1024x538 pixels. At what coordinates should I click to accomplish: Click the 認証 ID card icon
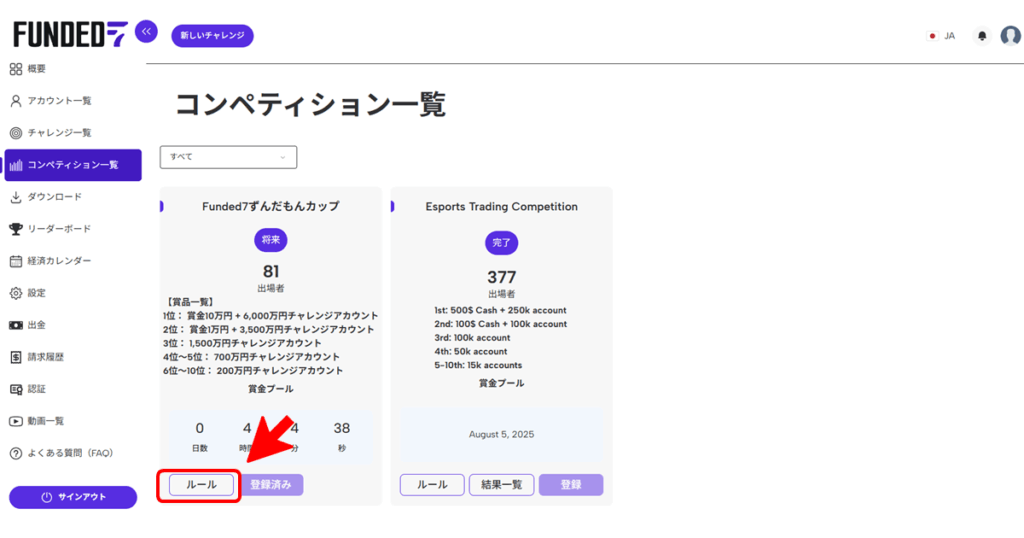pyautogui.click(x=16, y=389)
